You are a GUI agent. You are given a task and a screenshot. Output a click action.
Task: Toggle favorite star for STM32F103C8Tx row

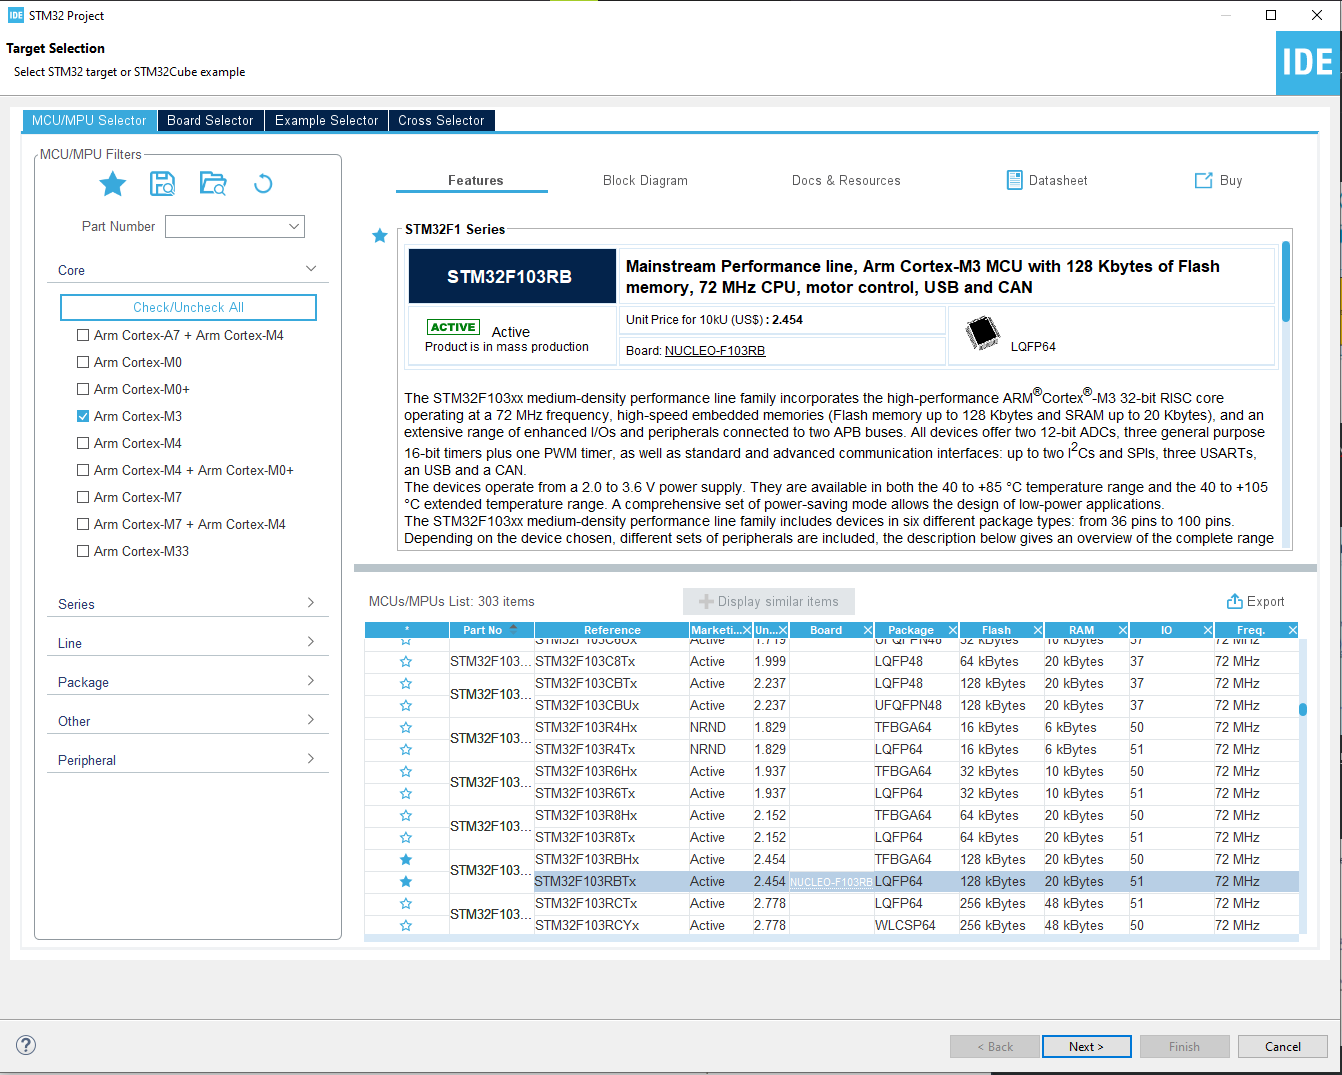click(x=406, y=662)
